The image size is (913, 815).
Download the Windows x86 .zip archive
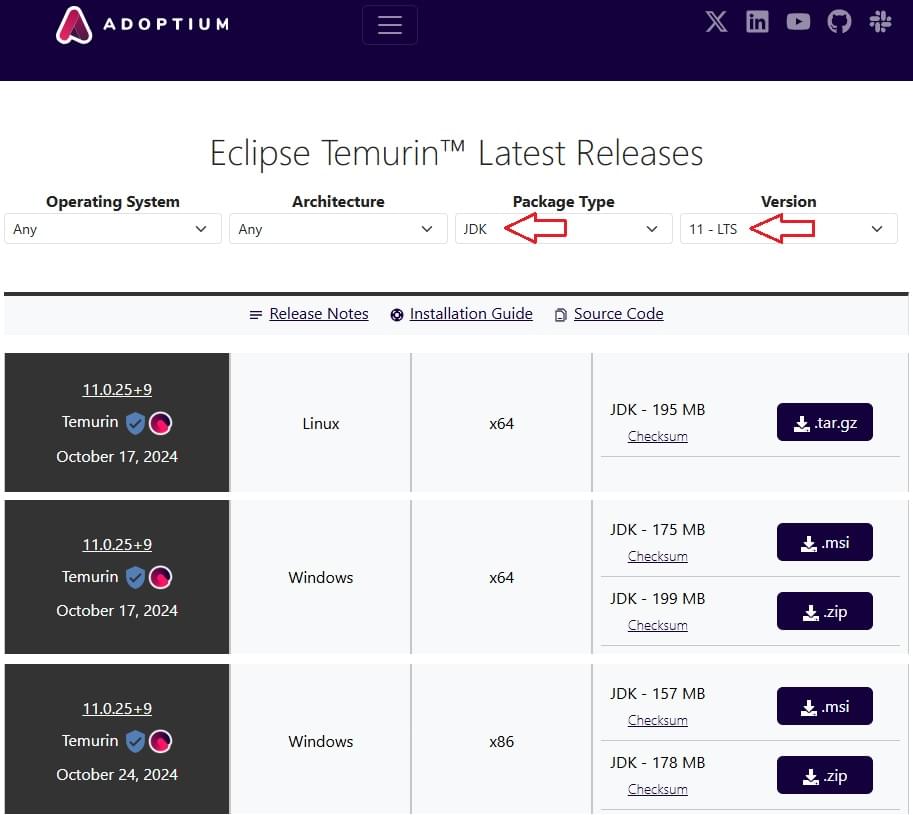[824, 776]
